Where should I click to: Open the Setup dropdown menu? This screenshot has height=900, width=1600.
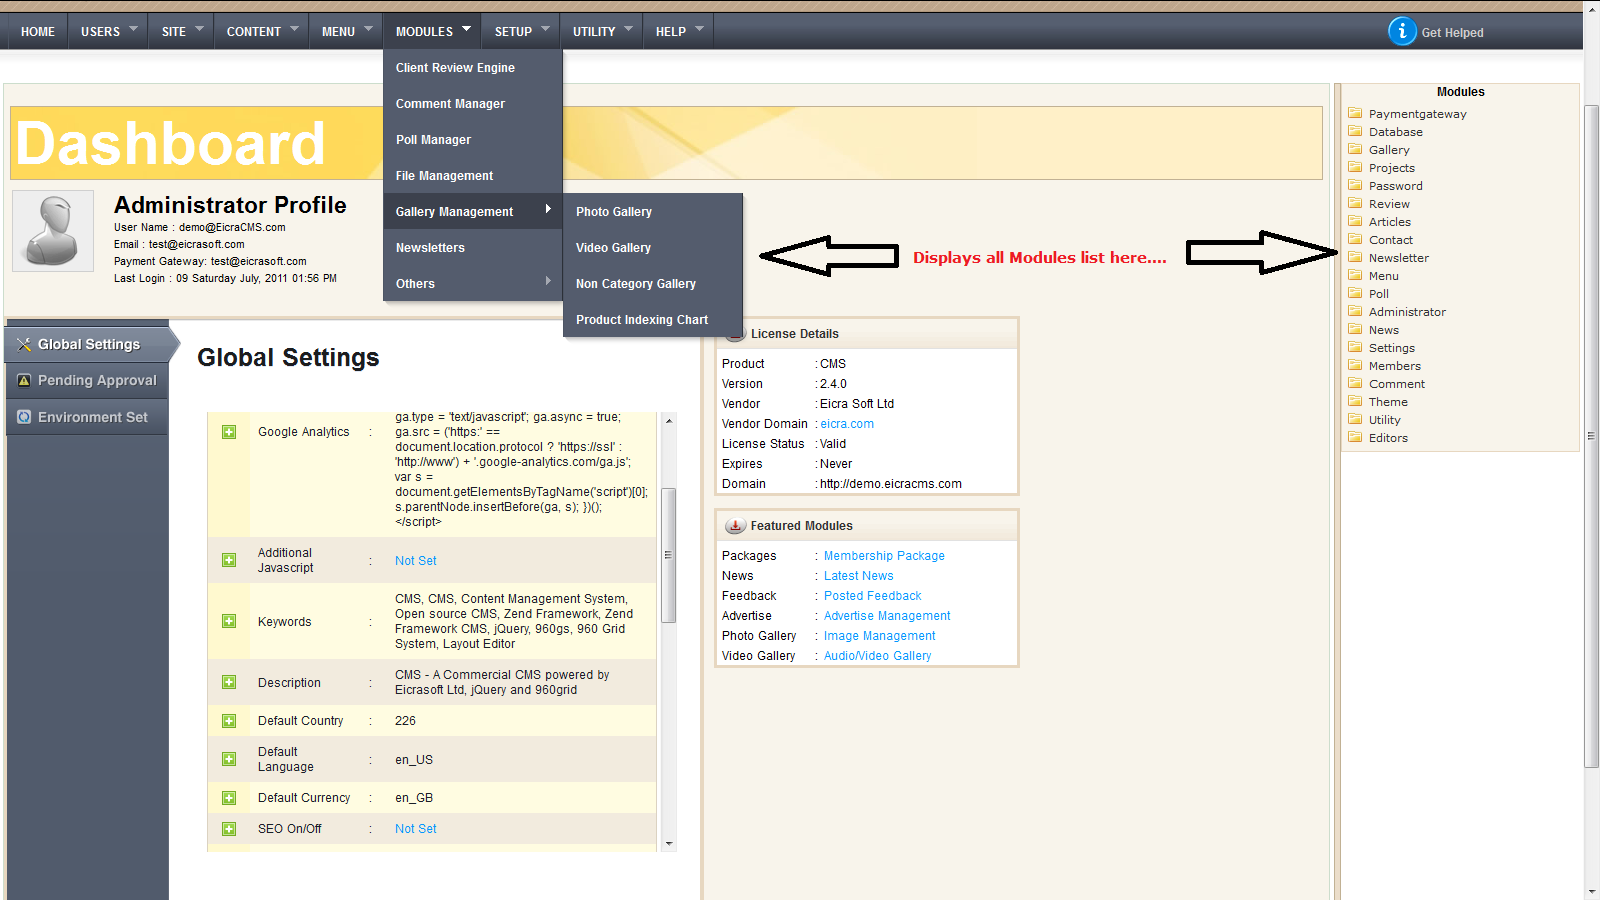pos(521,31)
